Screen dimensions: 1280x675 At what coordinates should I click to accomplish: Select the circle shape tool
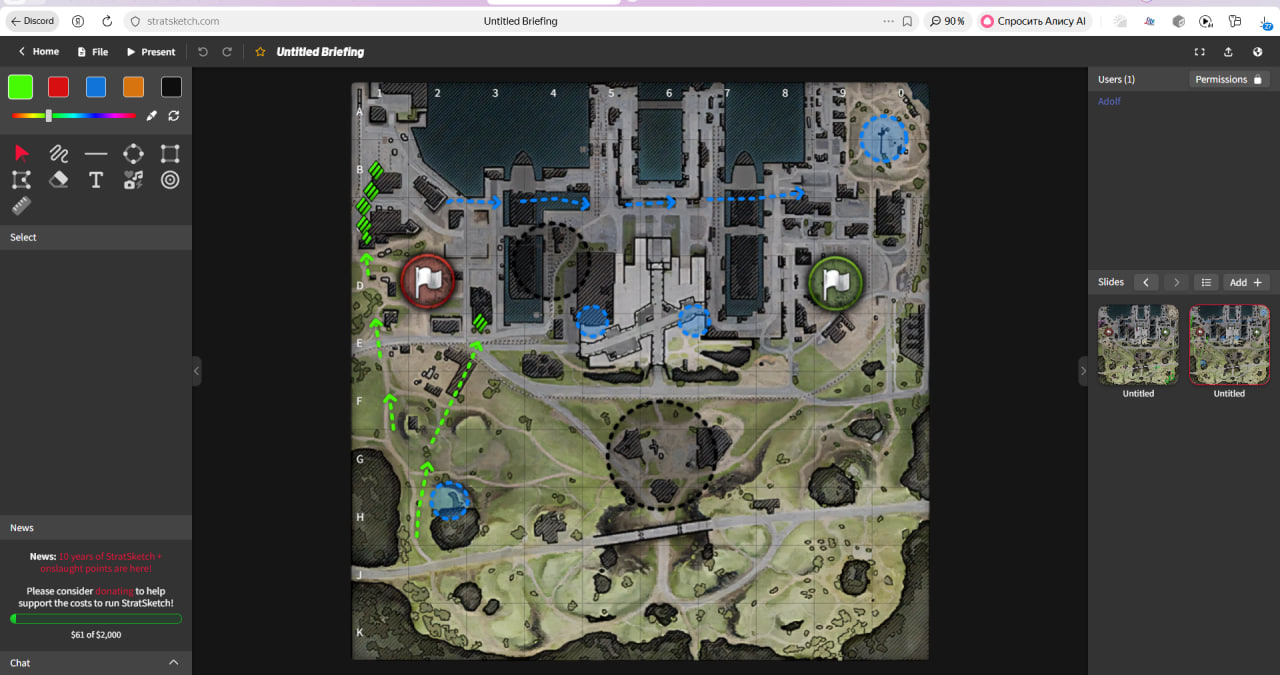[x=133, y=153]
